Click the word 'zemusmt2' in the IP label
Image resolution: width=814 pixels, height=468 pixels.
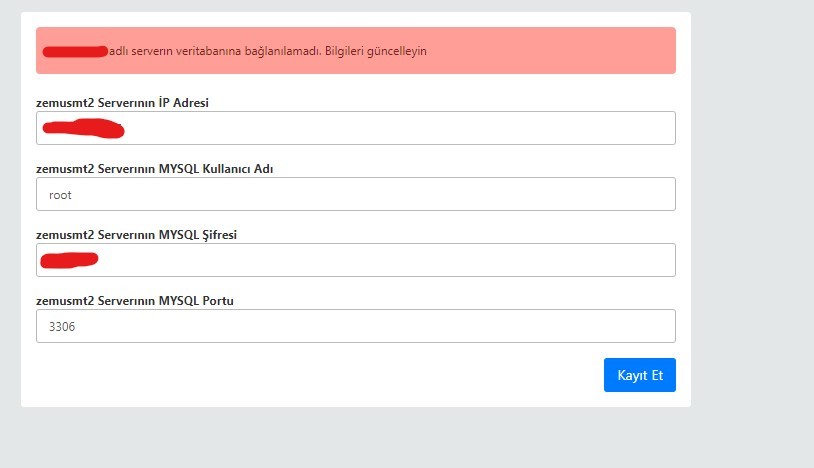tap(65, 103)
